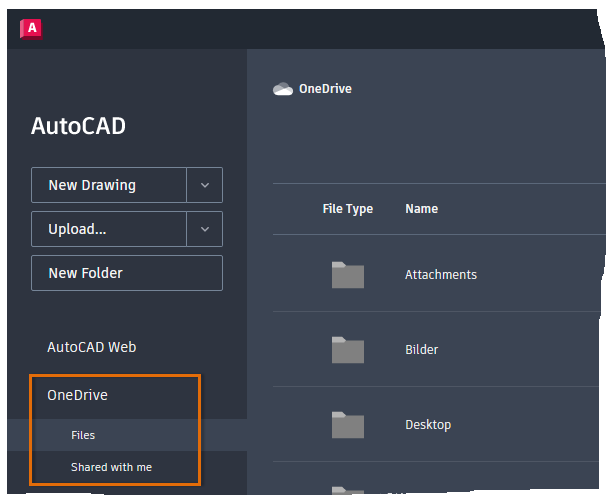Click the New Folder button
Screen dimensions: 614x504
[x=127, y=273]
